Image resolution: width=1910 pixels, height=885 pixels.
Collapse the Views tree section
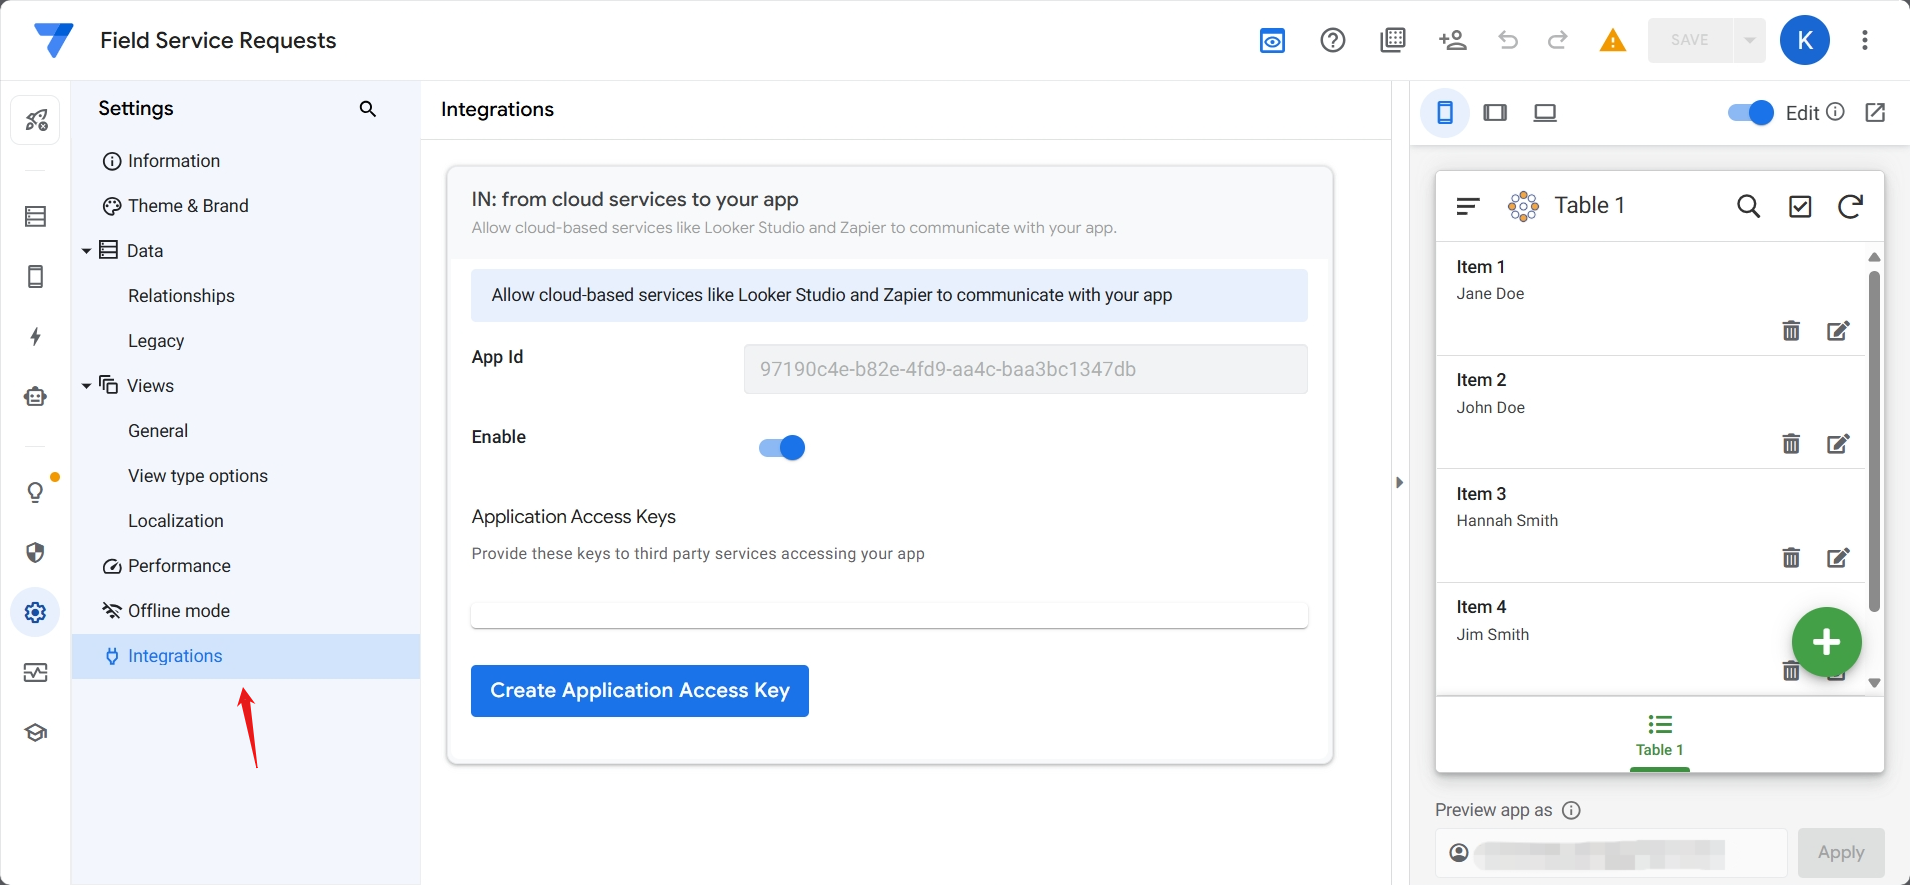[x=86, y=386]
